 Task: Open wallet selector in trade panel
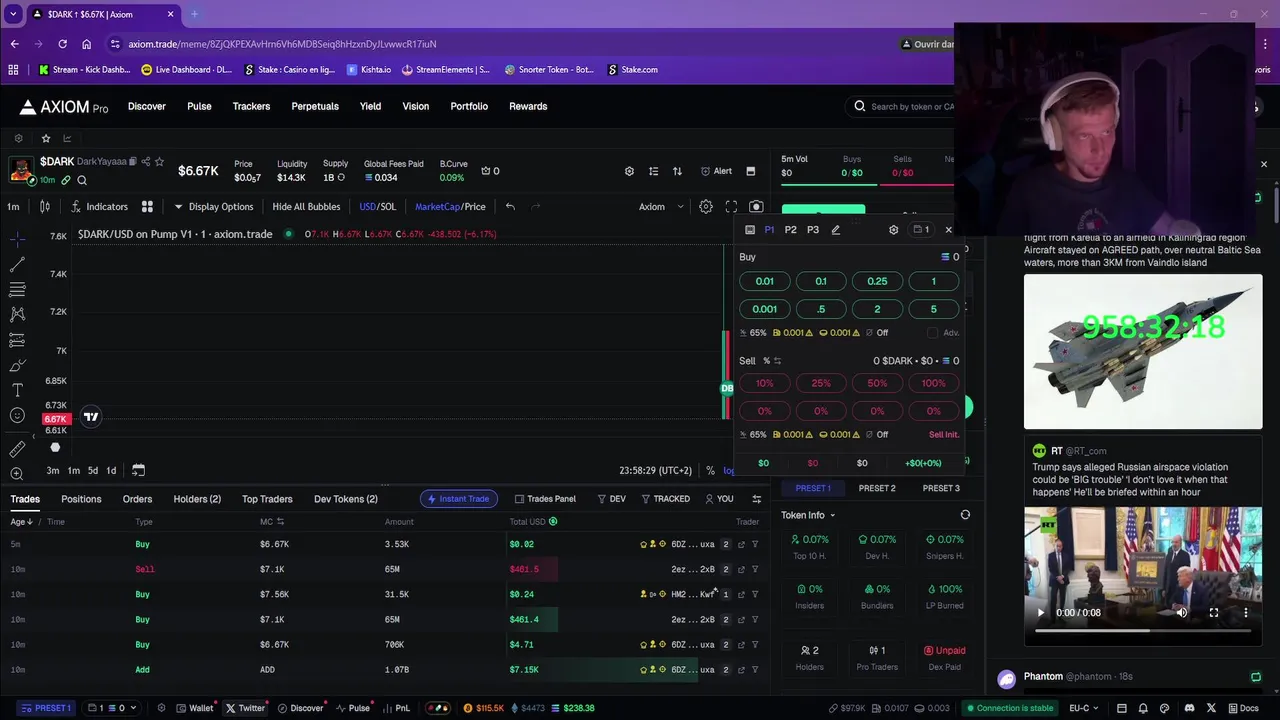click(x=922, y=230)
